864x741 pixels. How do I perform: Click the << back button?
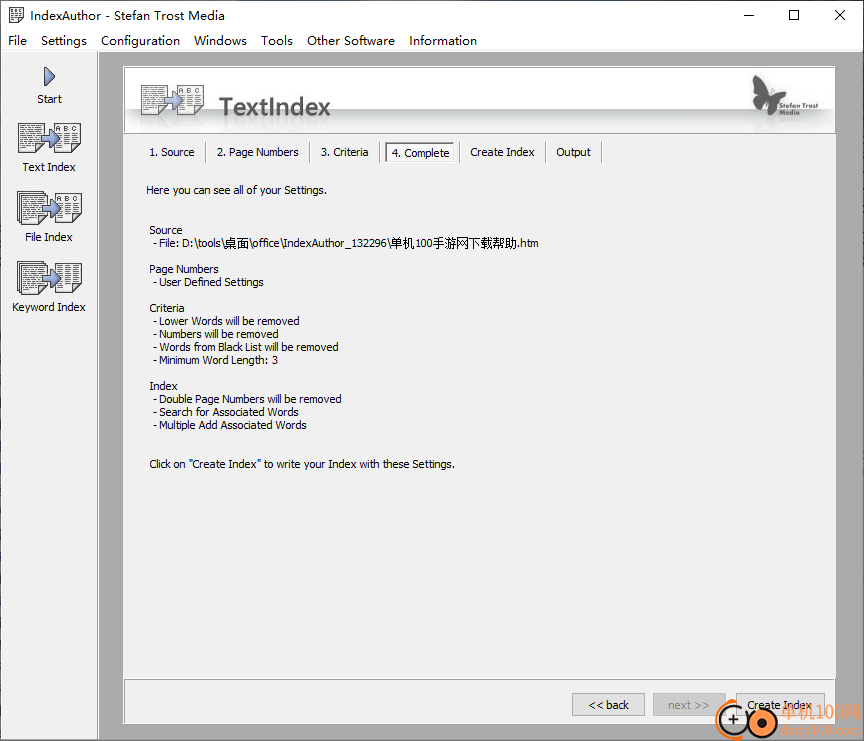608,705
